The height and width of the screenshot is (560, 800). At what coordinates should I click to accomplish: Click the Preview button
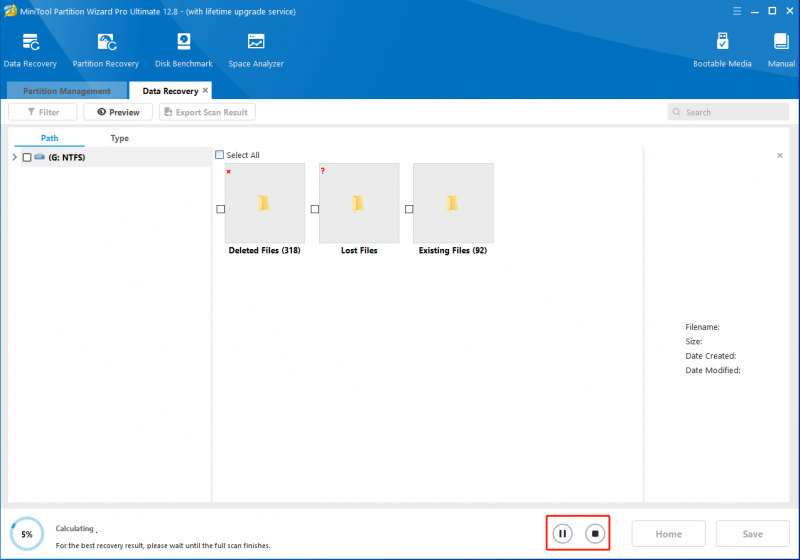tap(118, 112)
